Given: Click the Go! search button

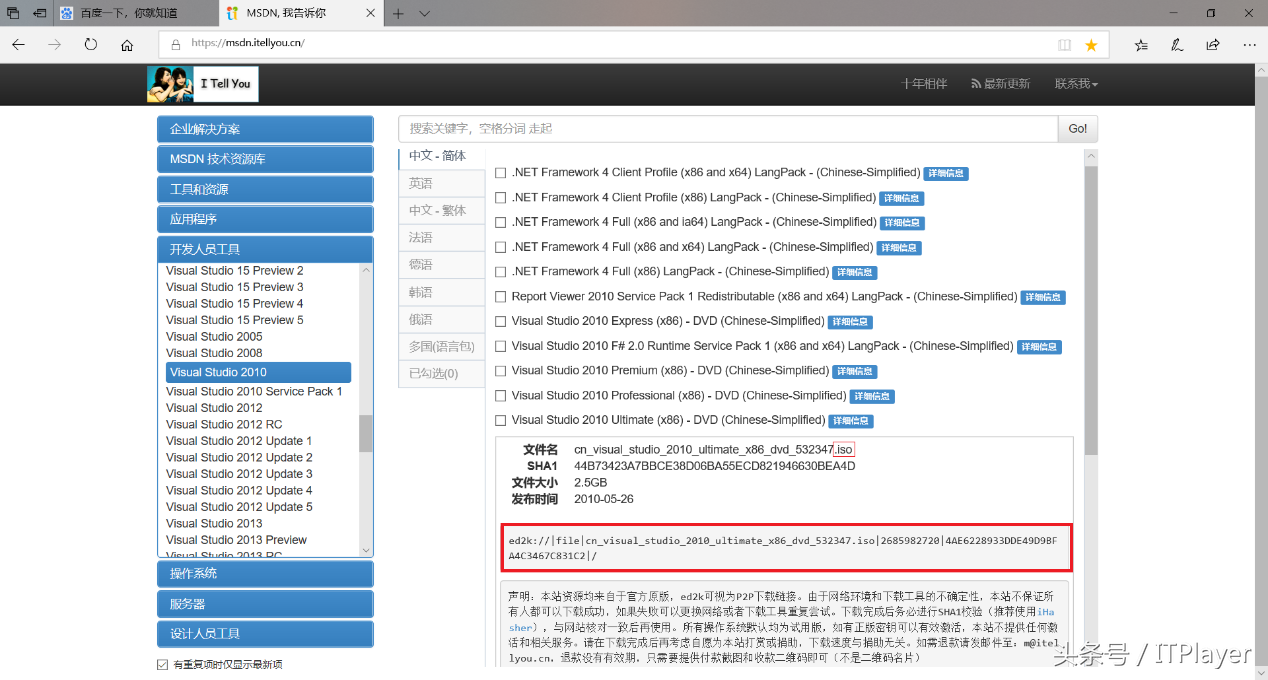Looking at the screenshot, I should tap(1078, 129).
